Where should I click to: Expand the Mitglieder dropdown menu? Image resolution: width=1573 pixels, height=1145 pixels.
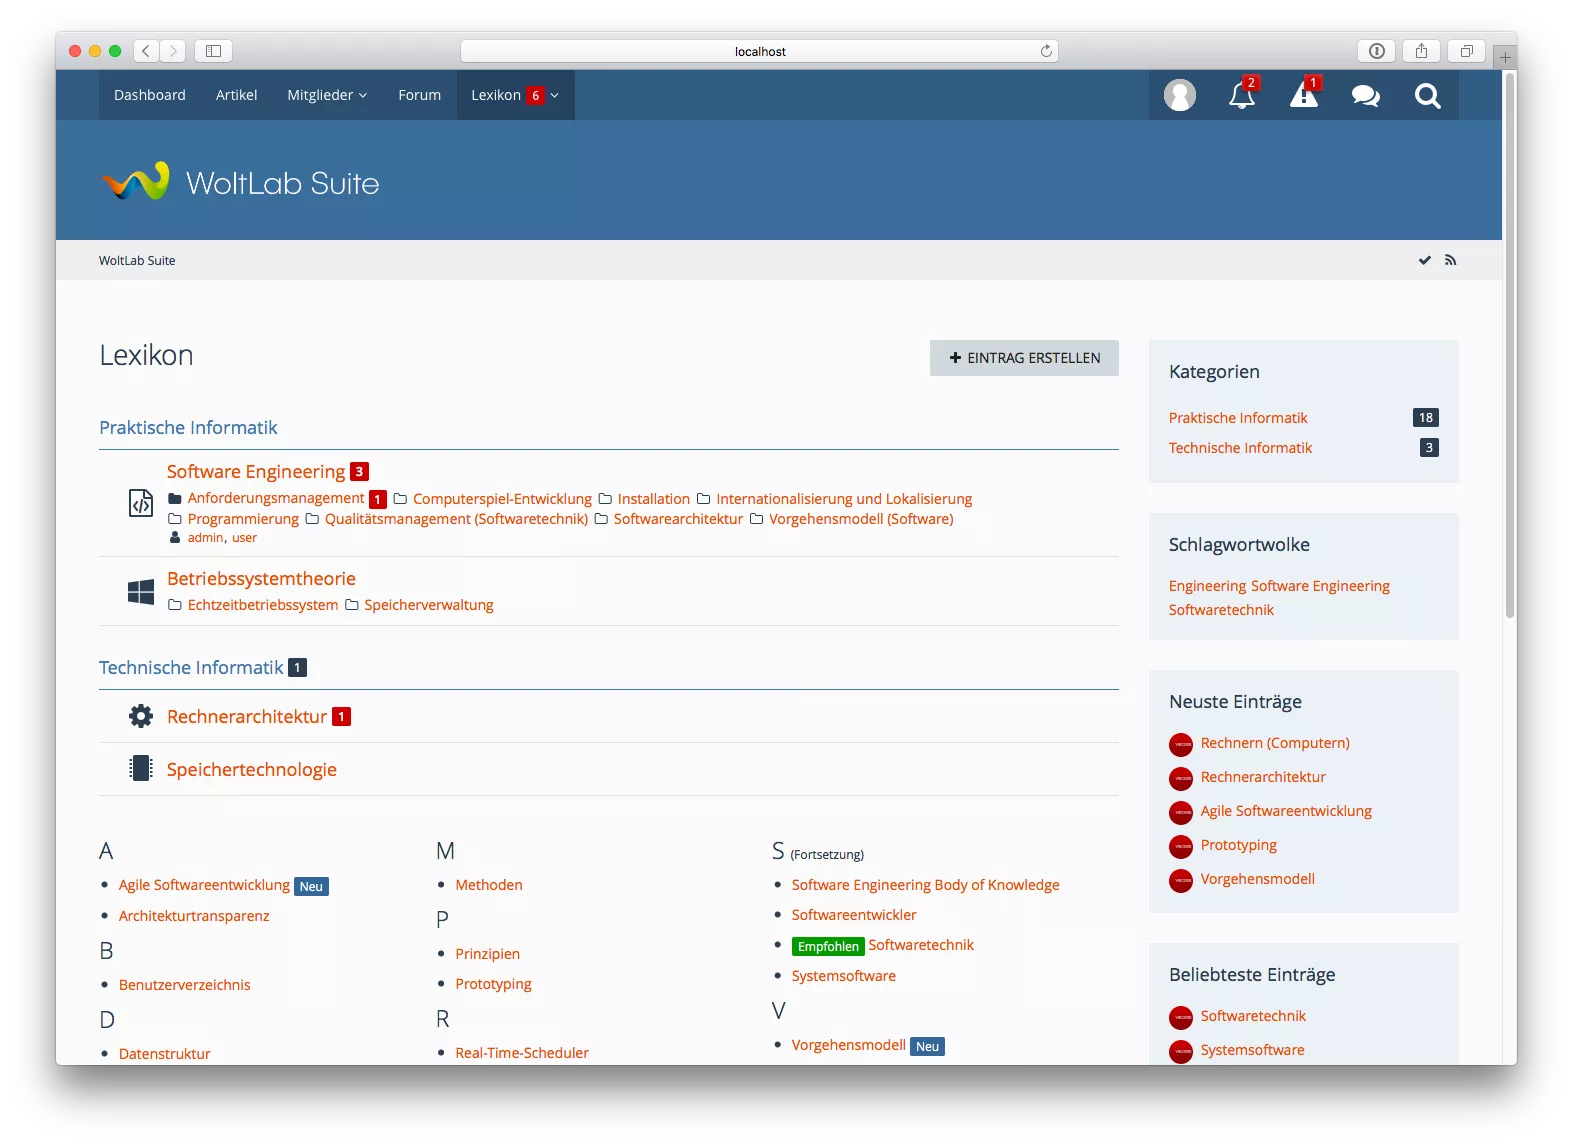click(x=327, y=95)
